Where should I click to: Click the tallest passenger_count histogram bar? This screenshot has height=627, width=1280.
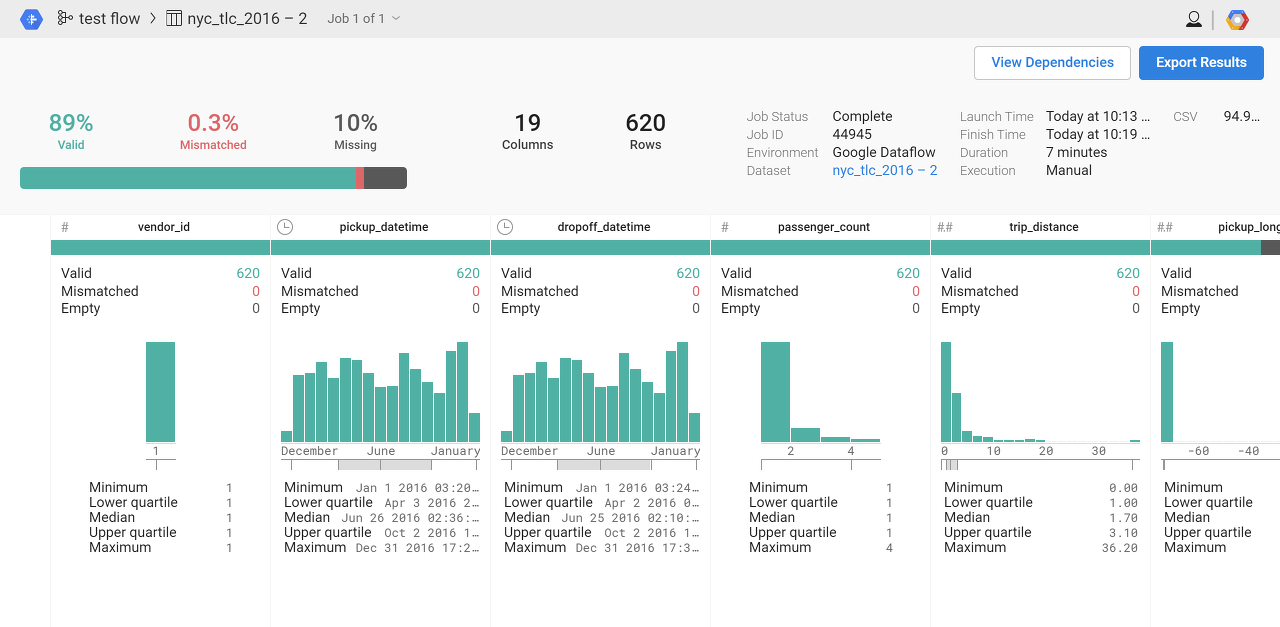775,392
